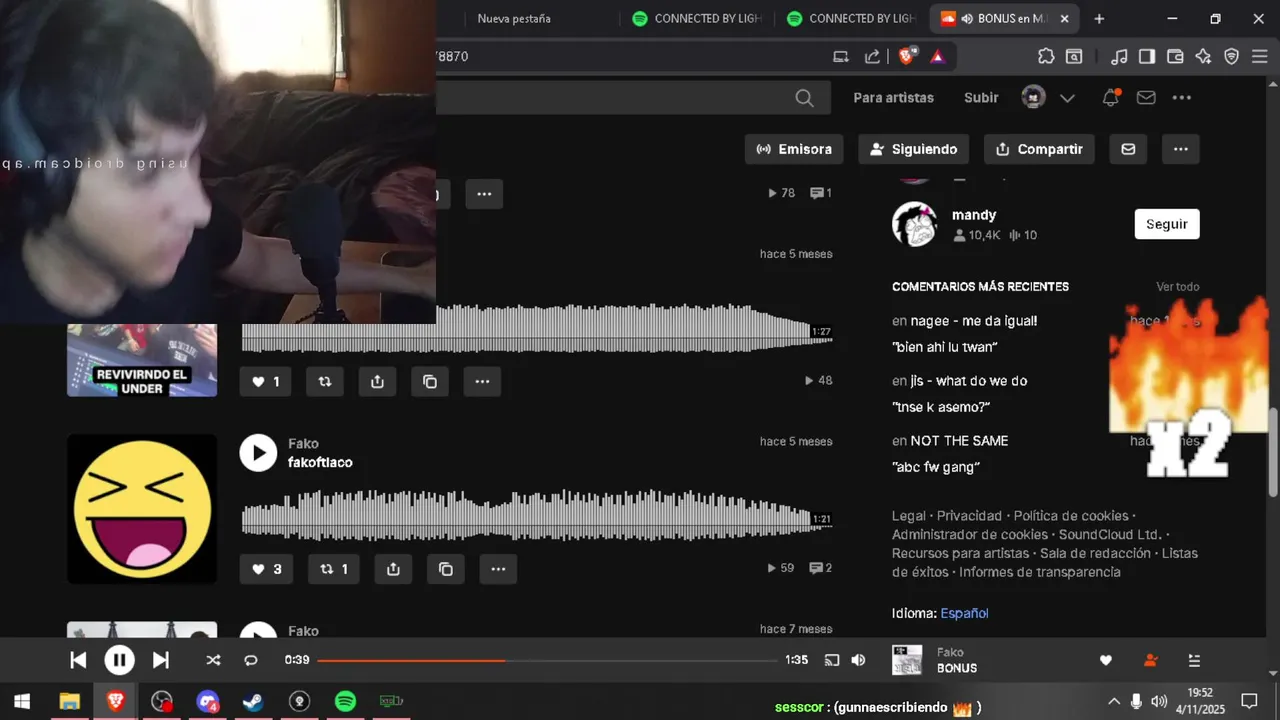Switch to Nueva pestaña tab

pos(514,18)
